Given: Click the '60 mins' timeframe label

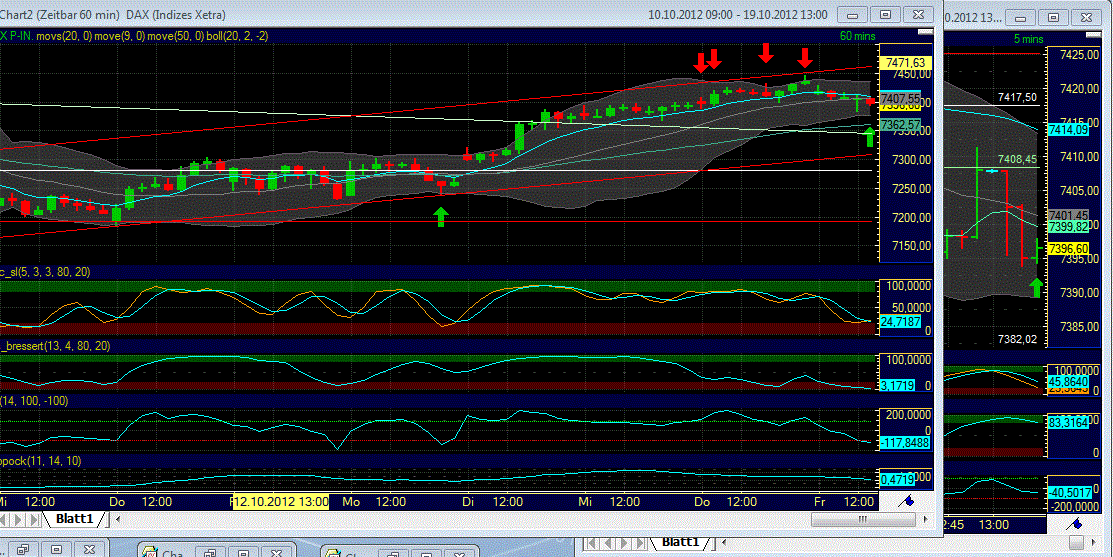Looking at the screenshot, I should [857, 36].
